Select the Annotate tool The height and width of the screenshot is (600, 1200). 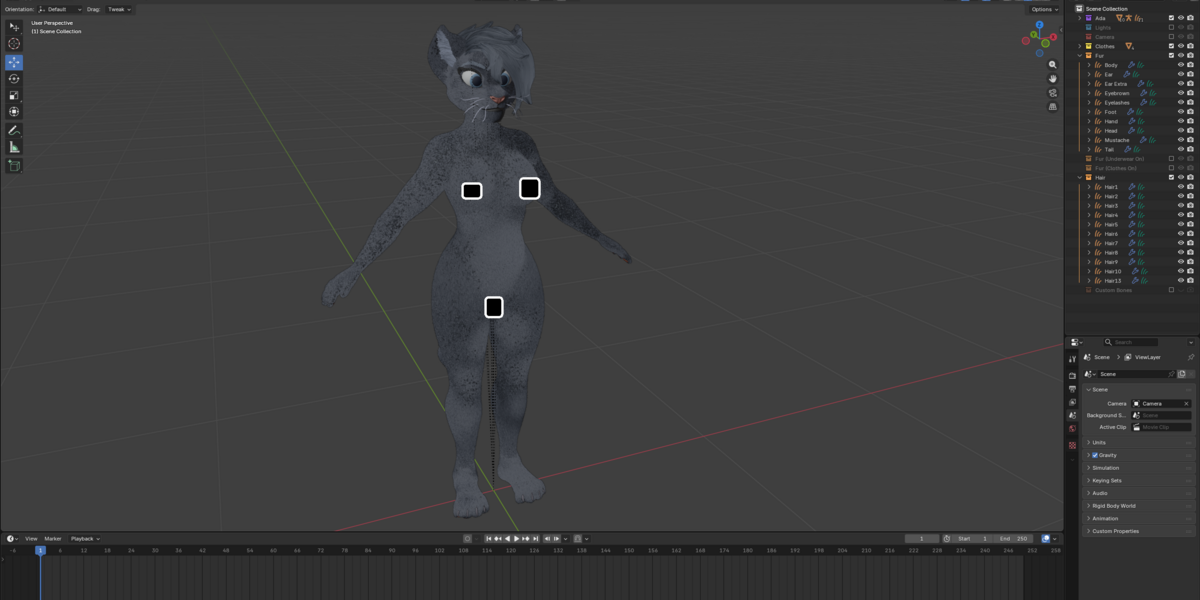(x=14, y=130)
